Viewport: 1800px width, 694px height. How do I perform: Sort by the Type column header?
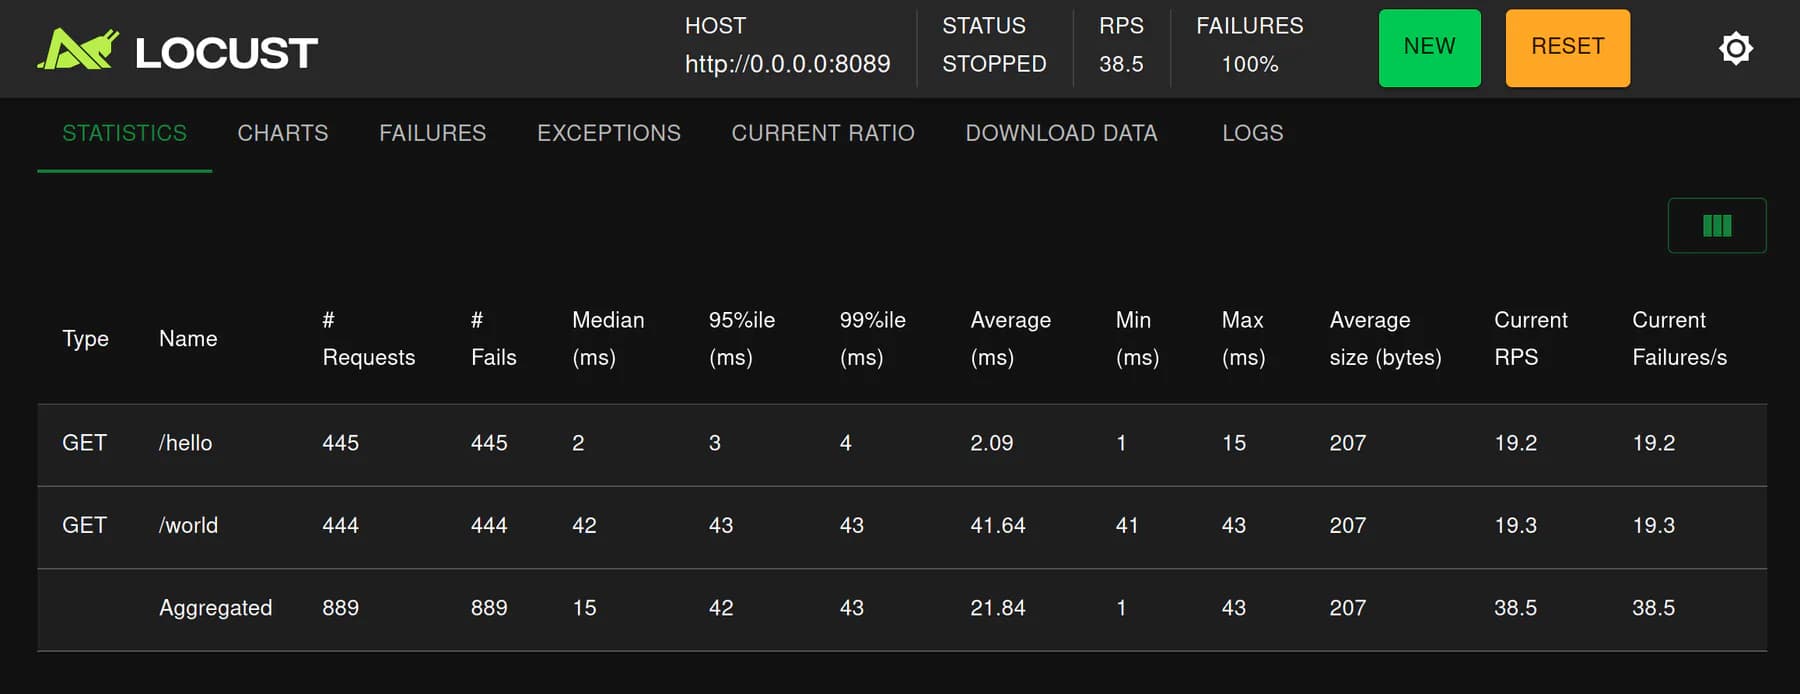(x=85, y=339)
